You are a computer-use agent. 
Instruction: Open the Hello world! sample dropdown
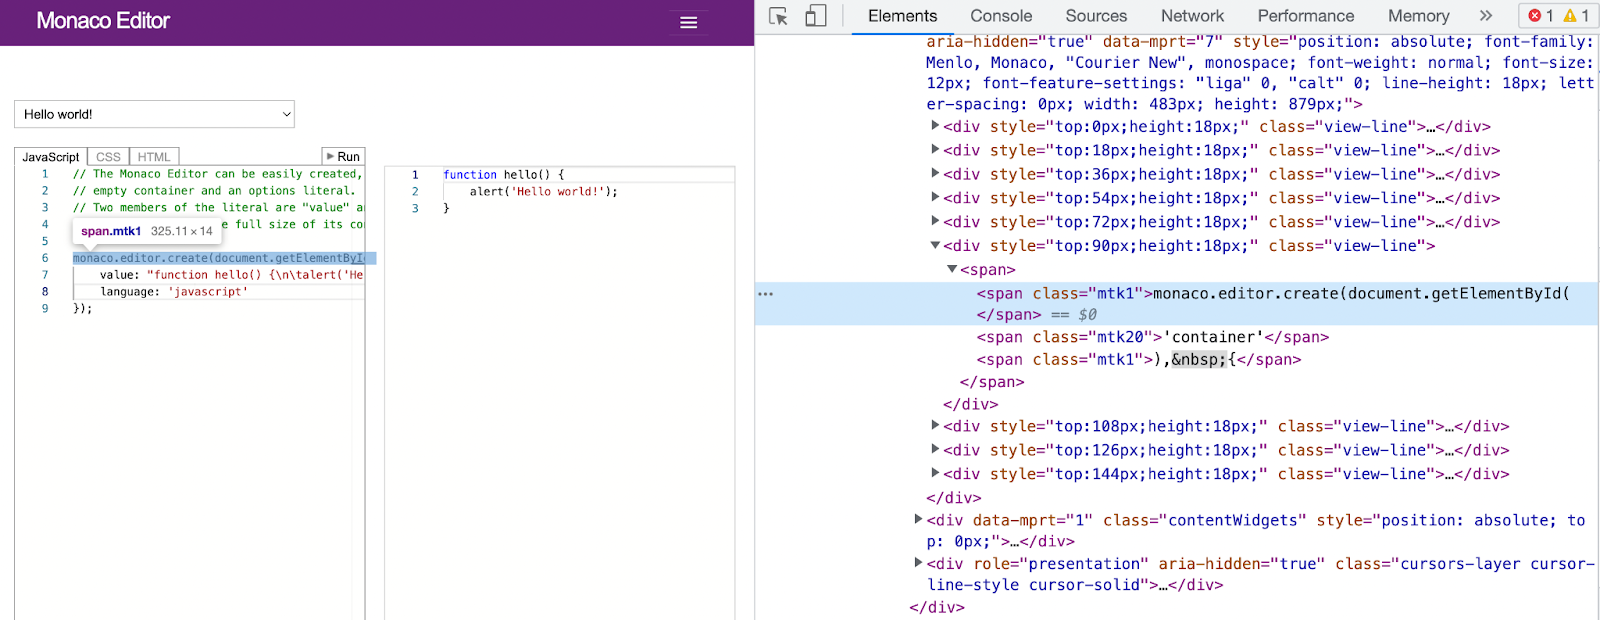click(x=154, y=114)
